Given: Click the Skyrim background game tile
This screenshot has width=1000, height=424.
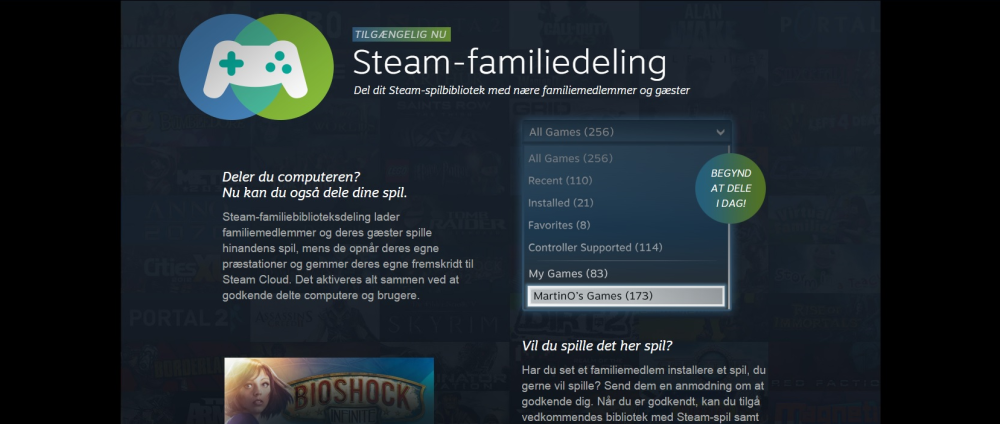Looking at the screenshot, I should click(443, 325).
